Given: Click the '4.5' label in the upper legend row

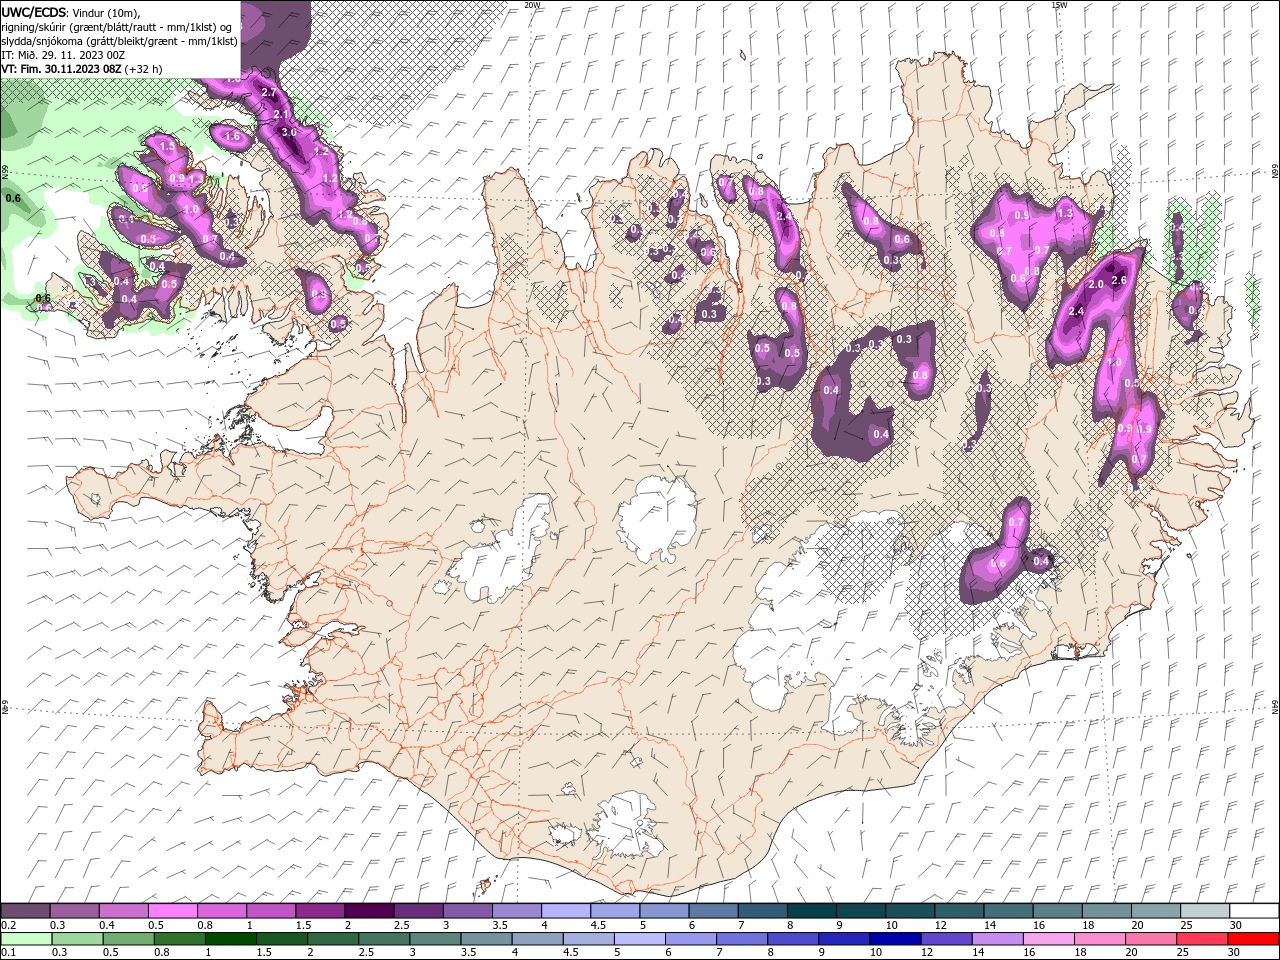Looking at the screenshot, I should 598,925.
